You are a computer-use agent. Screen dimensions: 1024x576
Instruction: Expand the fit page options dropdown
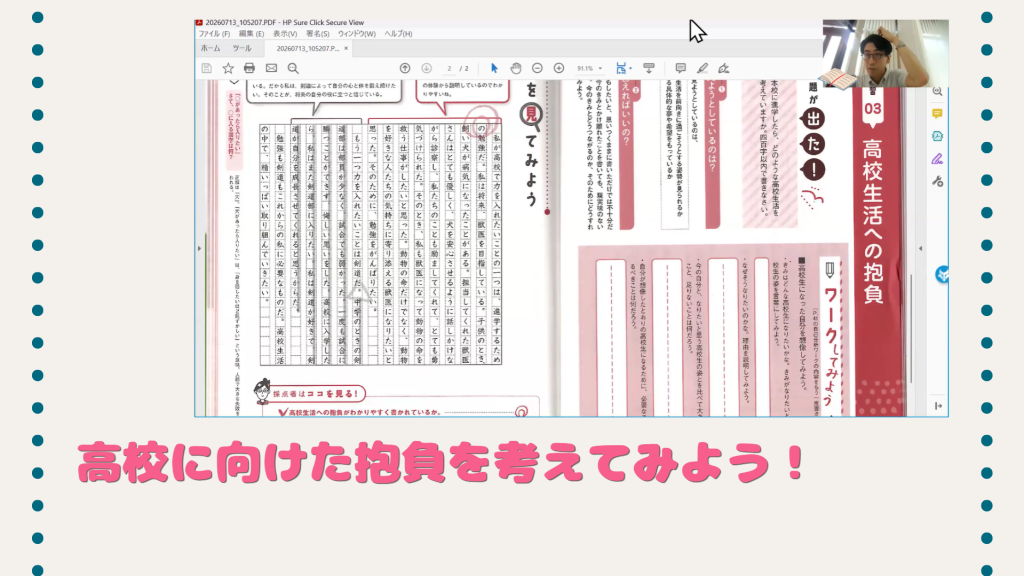pos(630,68)
